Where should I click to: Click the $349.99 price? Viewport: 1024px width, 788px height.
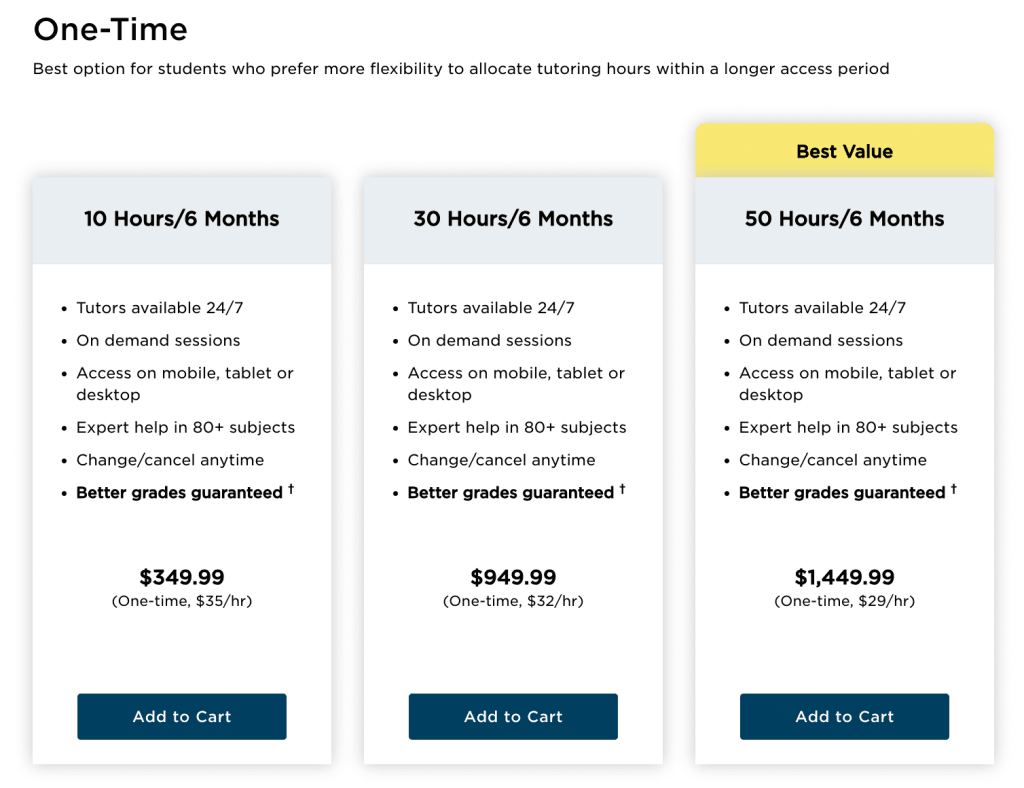(181, 577)
